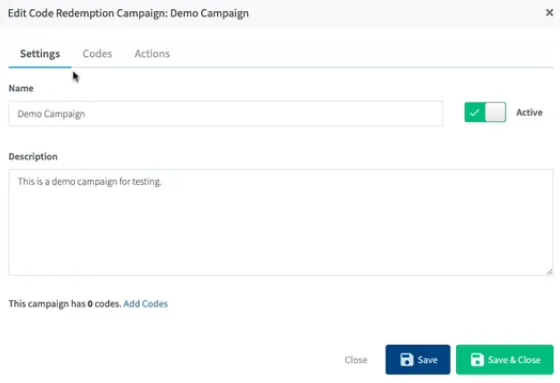
Task: Click the floppy disk icon on the Save button
Action: [x=407, y=359]
